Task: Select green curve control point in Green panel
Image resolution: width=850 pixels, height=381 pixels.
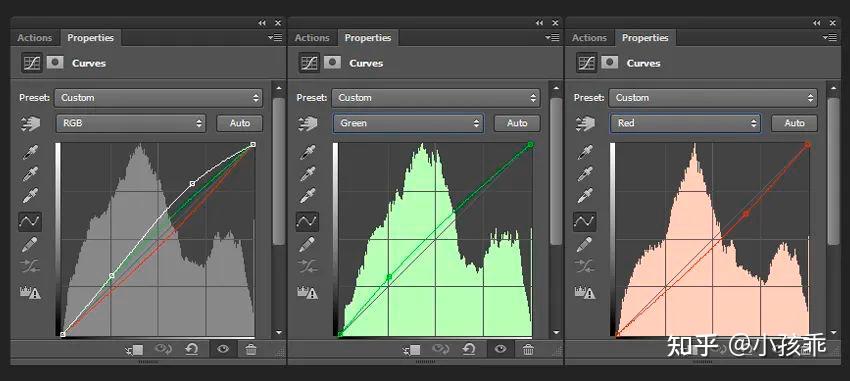Action: pyautogui.click(x=389, y=277)
